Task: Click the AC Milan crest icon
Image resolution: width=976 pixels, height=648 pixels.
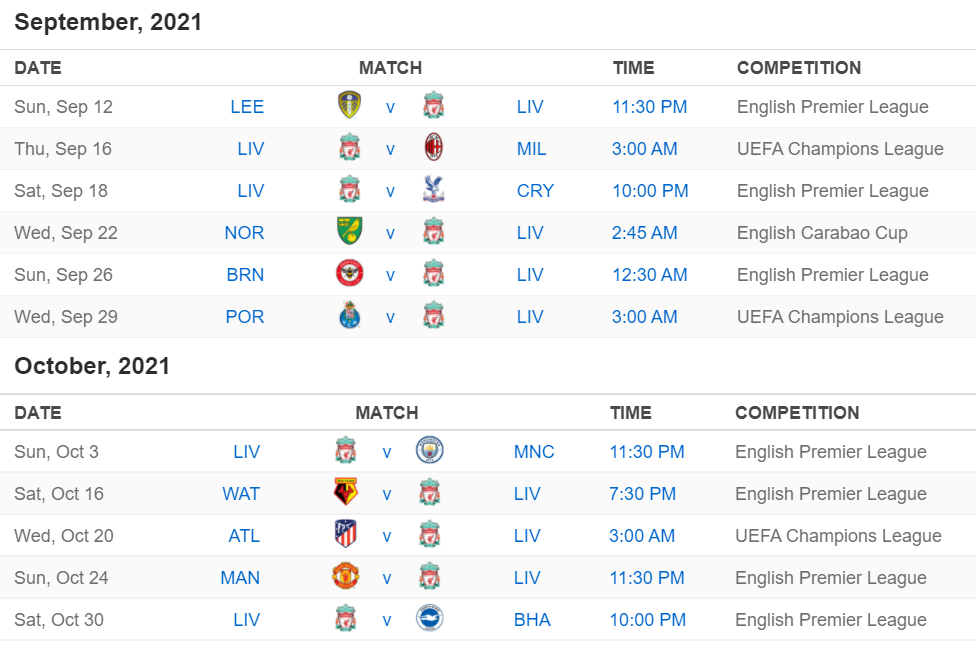Action: pyautogui.click(x=433, y=148)
